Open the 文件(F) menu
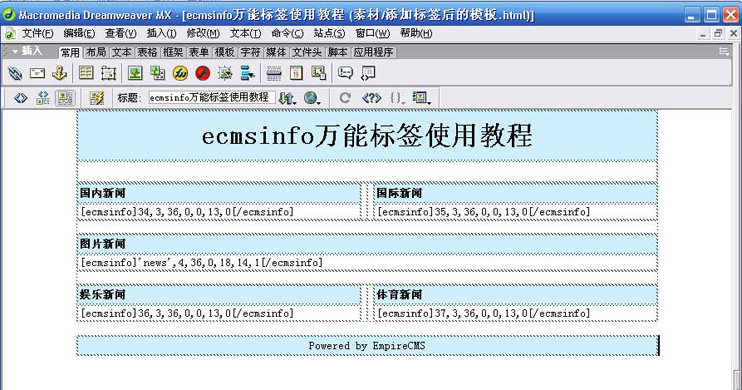This screenshot has height=390, width=742. coord(37,33)
